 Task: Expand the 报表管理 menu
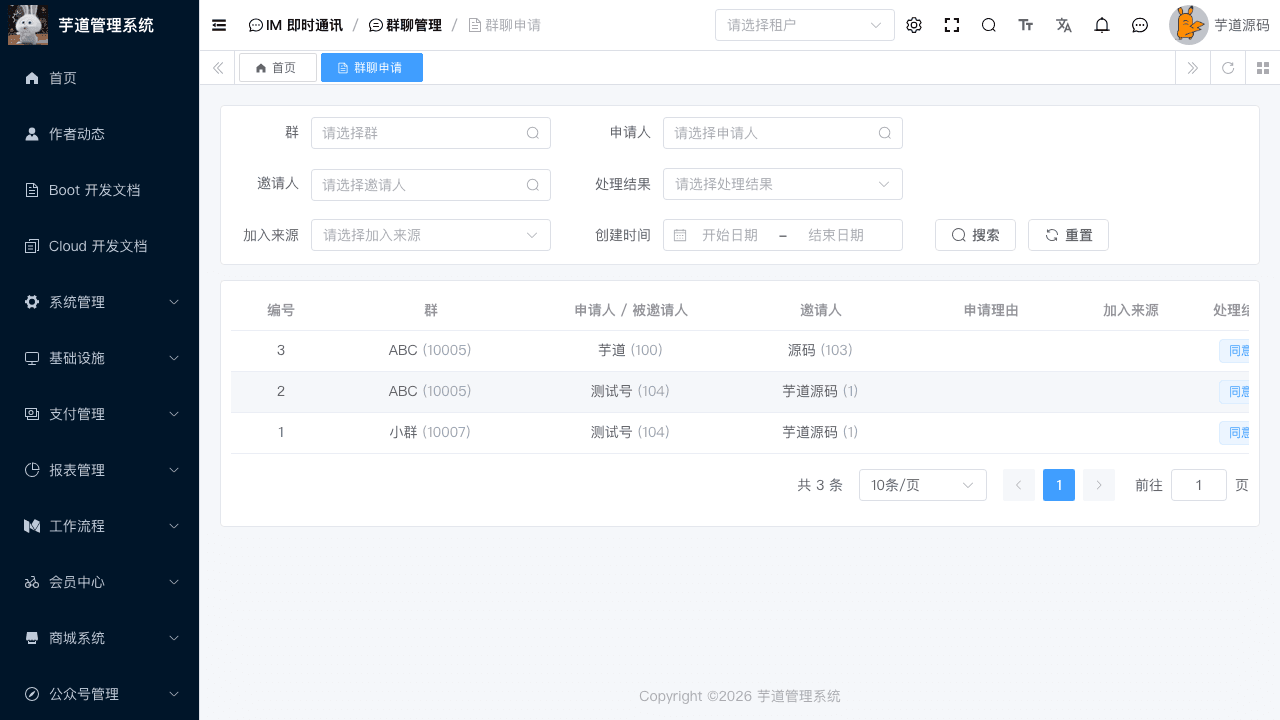tap(99, 470)
